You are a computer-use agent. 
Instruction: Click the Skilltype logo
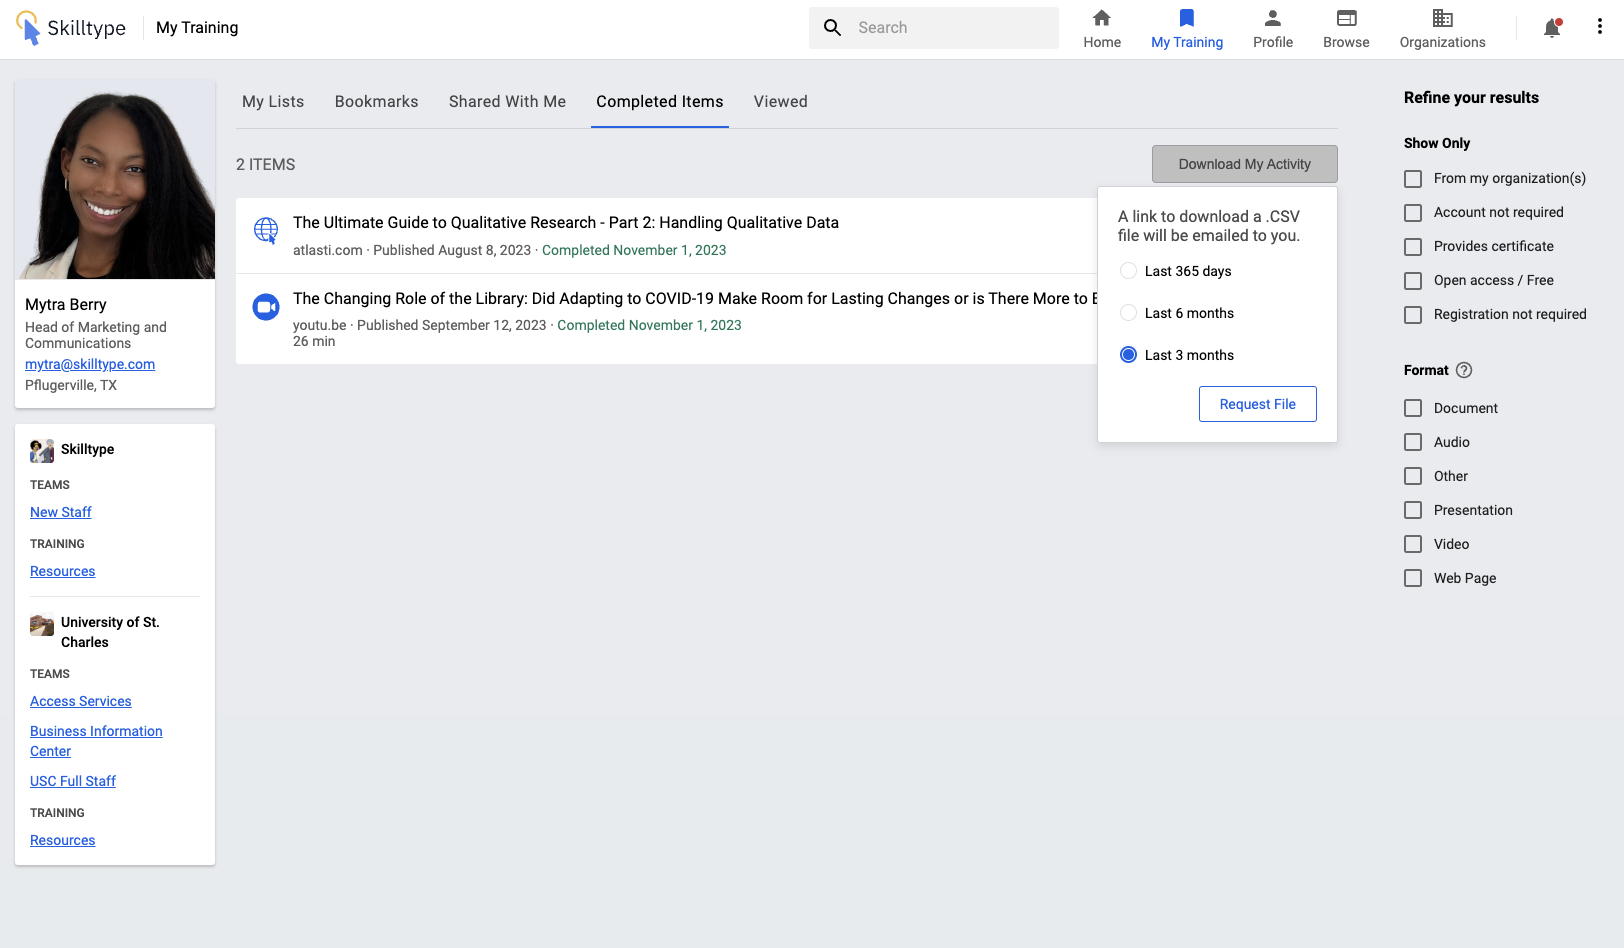click(71, 28)
